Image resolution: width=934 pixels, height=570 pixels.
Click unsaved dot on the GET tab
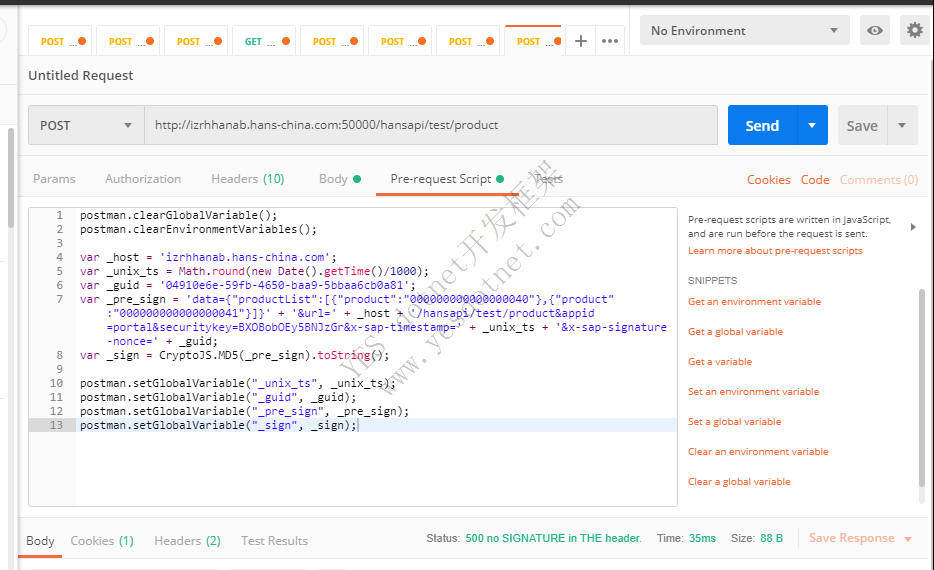(x=286, y=41)
